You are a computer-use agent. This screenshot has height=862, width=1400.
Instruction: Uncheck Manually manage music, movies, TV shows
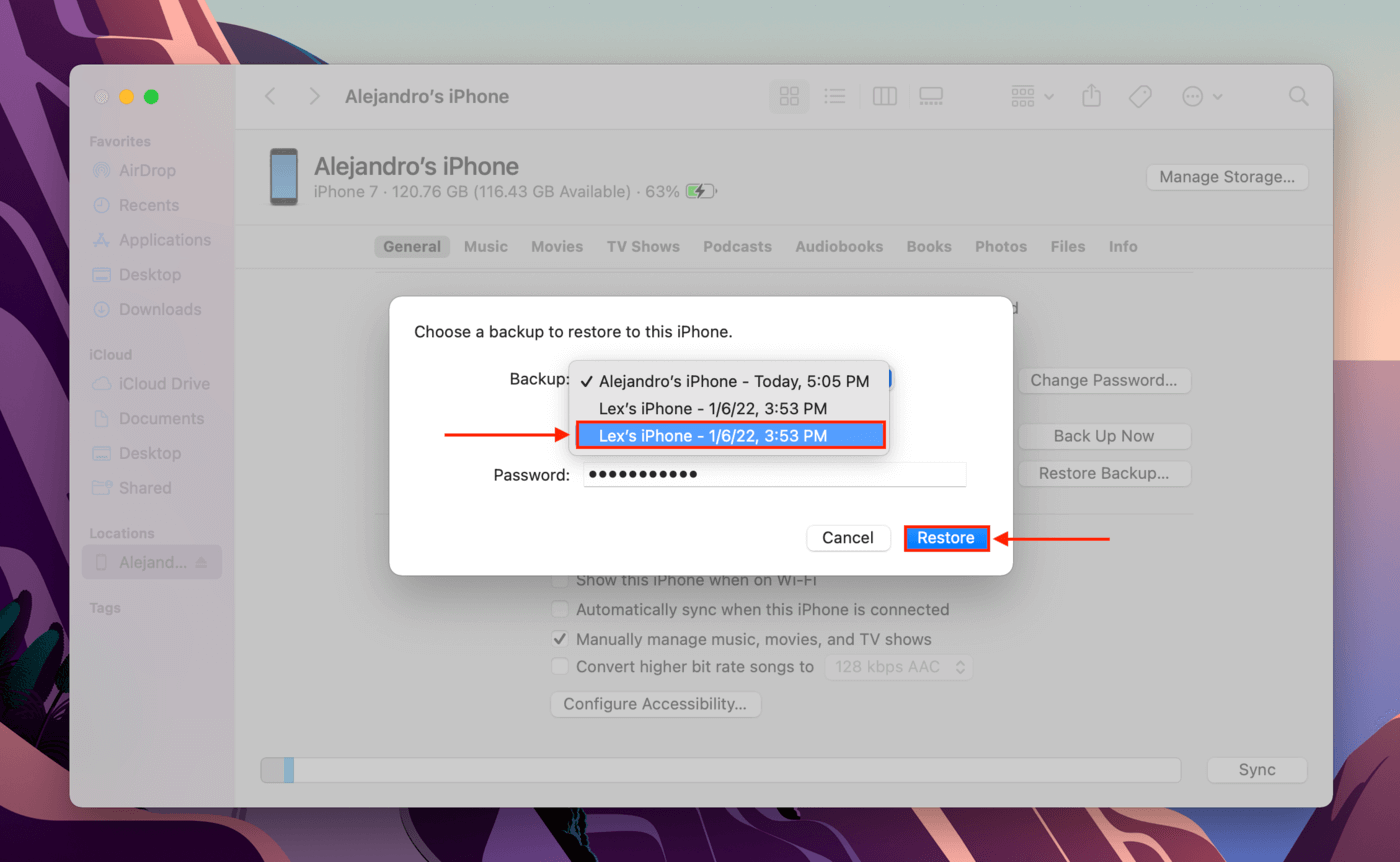coord(560,639)
